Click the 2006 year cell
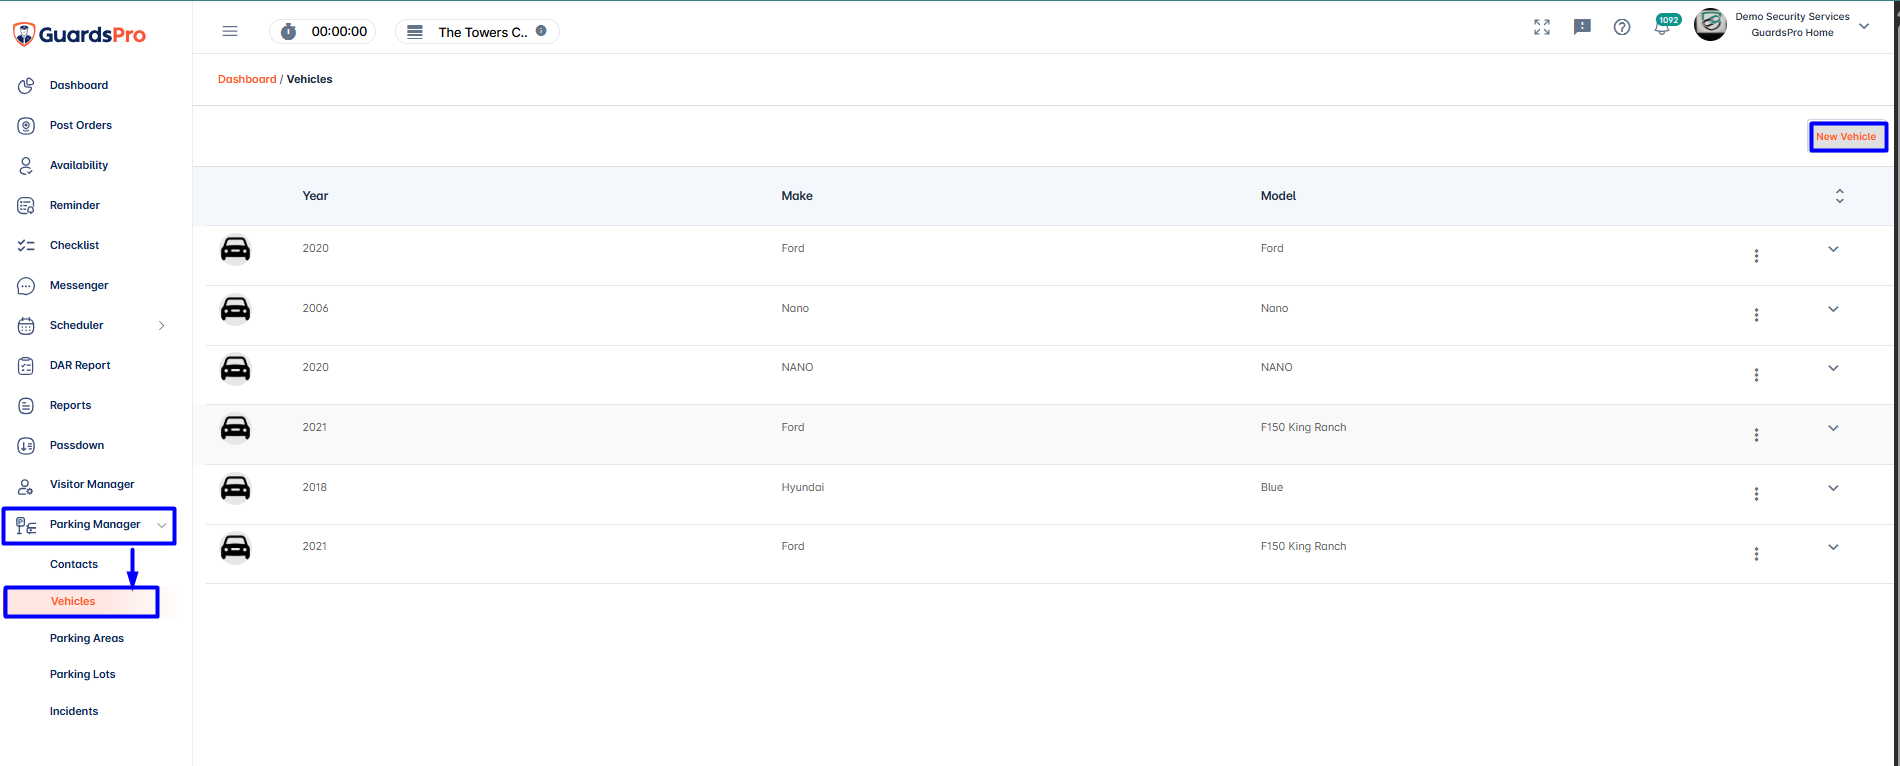 point(315,308)
